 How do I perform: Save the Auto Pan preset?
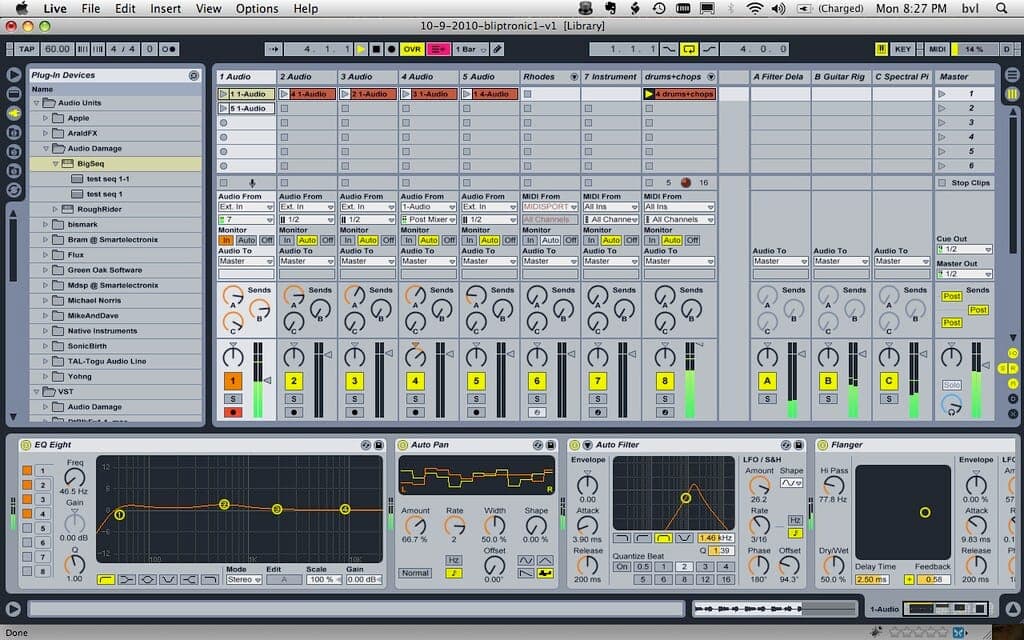(x=551, y=445)
